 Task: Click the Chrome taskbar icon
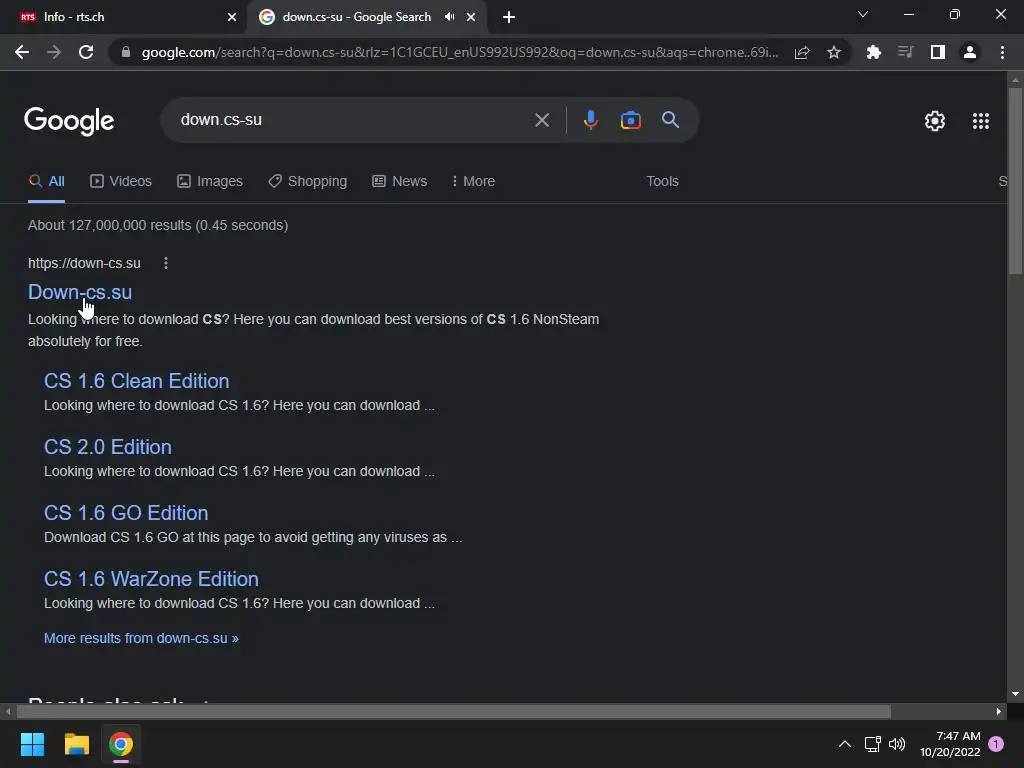121,744
